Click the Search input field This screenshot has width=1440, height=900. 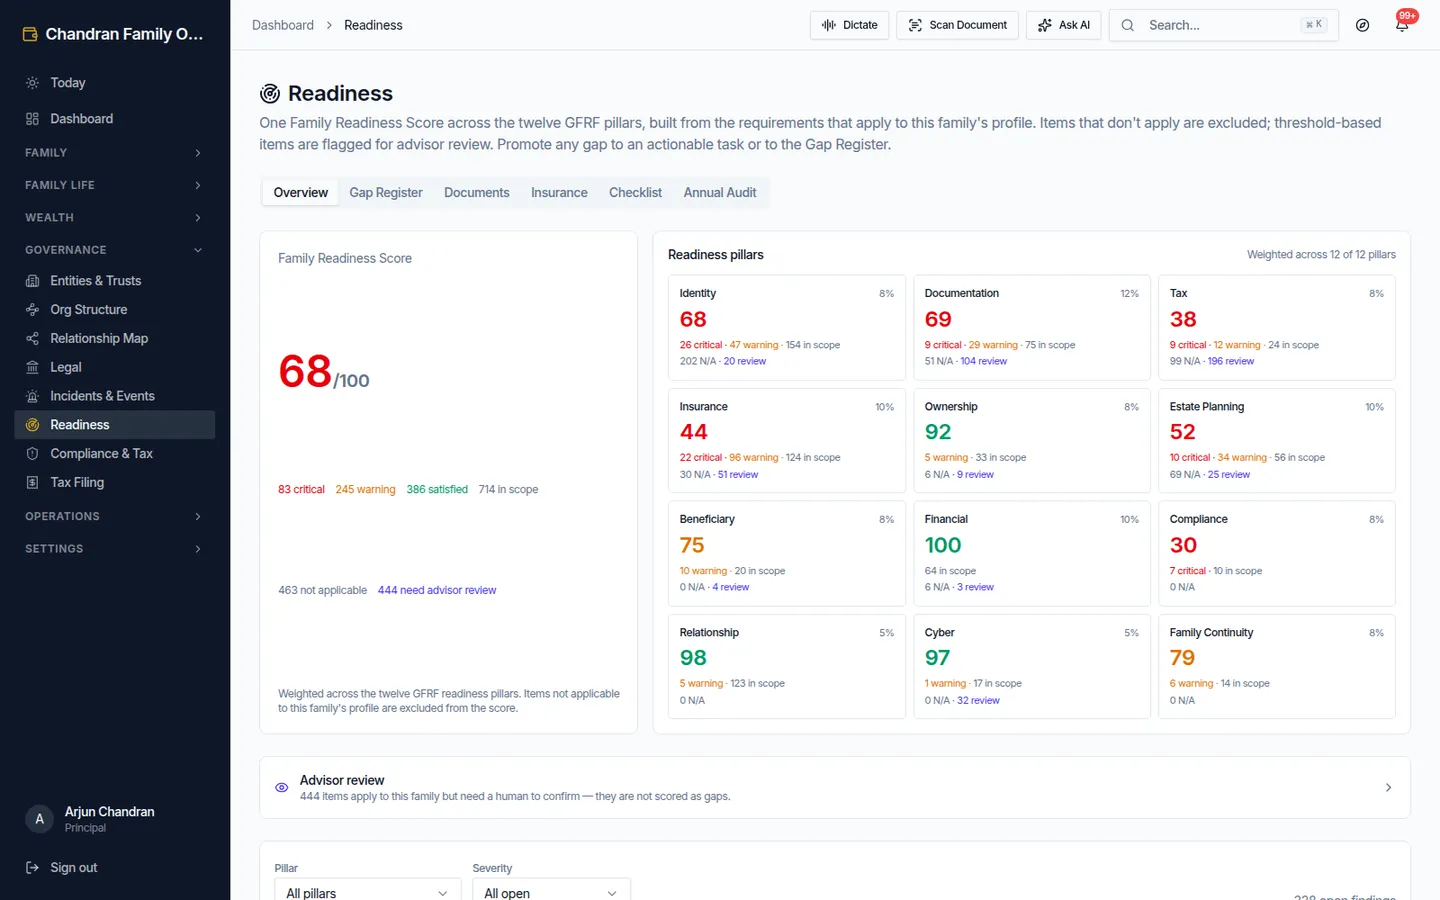1223,25
